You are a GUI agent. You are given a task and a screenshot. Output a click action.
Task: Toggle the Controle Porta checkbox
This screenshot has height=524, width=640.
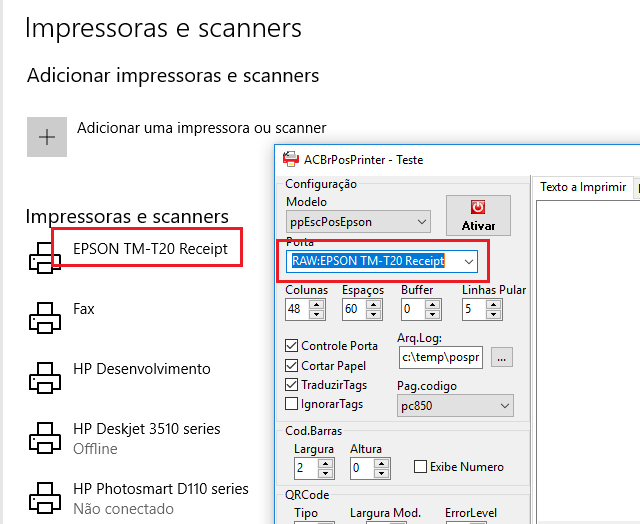click(291, 346)
